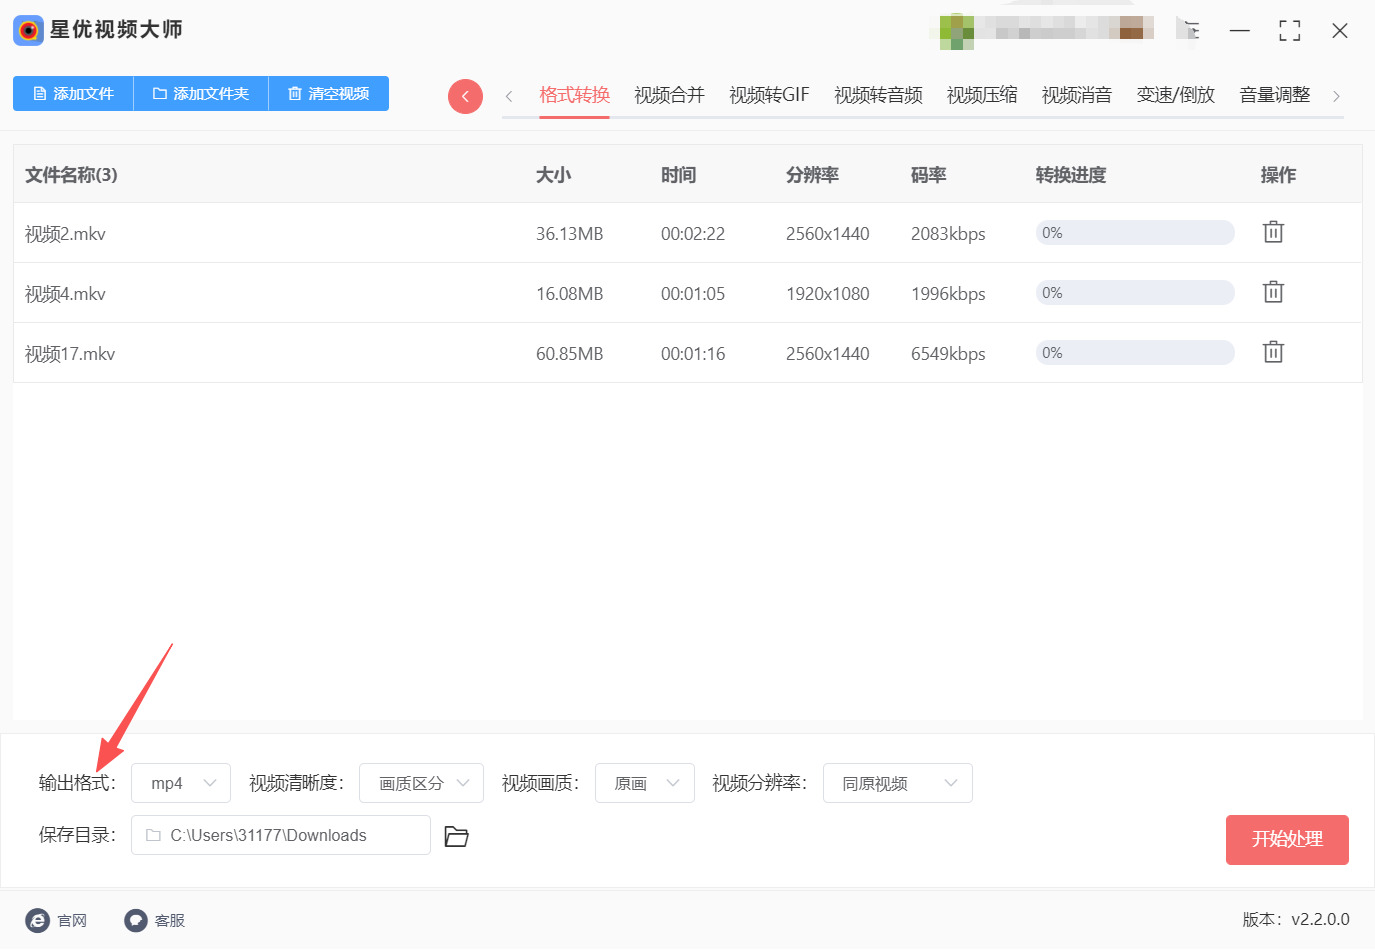The width and height of the screenshot is (1375, 950).
Task: Switch to the 视频转GIF tab
Action: (769, 95)
